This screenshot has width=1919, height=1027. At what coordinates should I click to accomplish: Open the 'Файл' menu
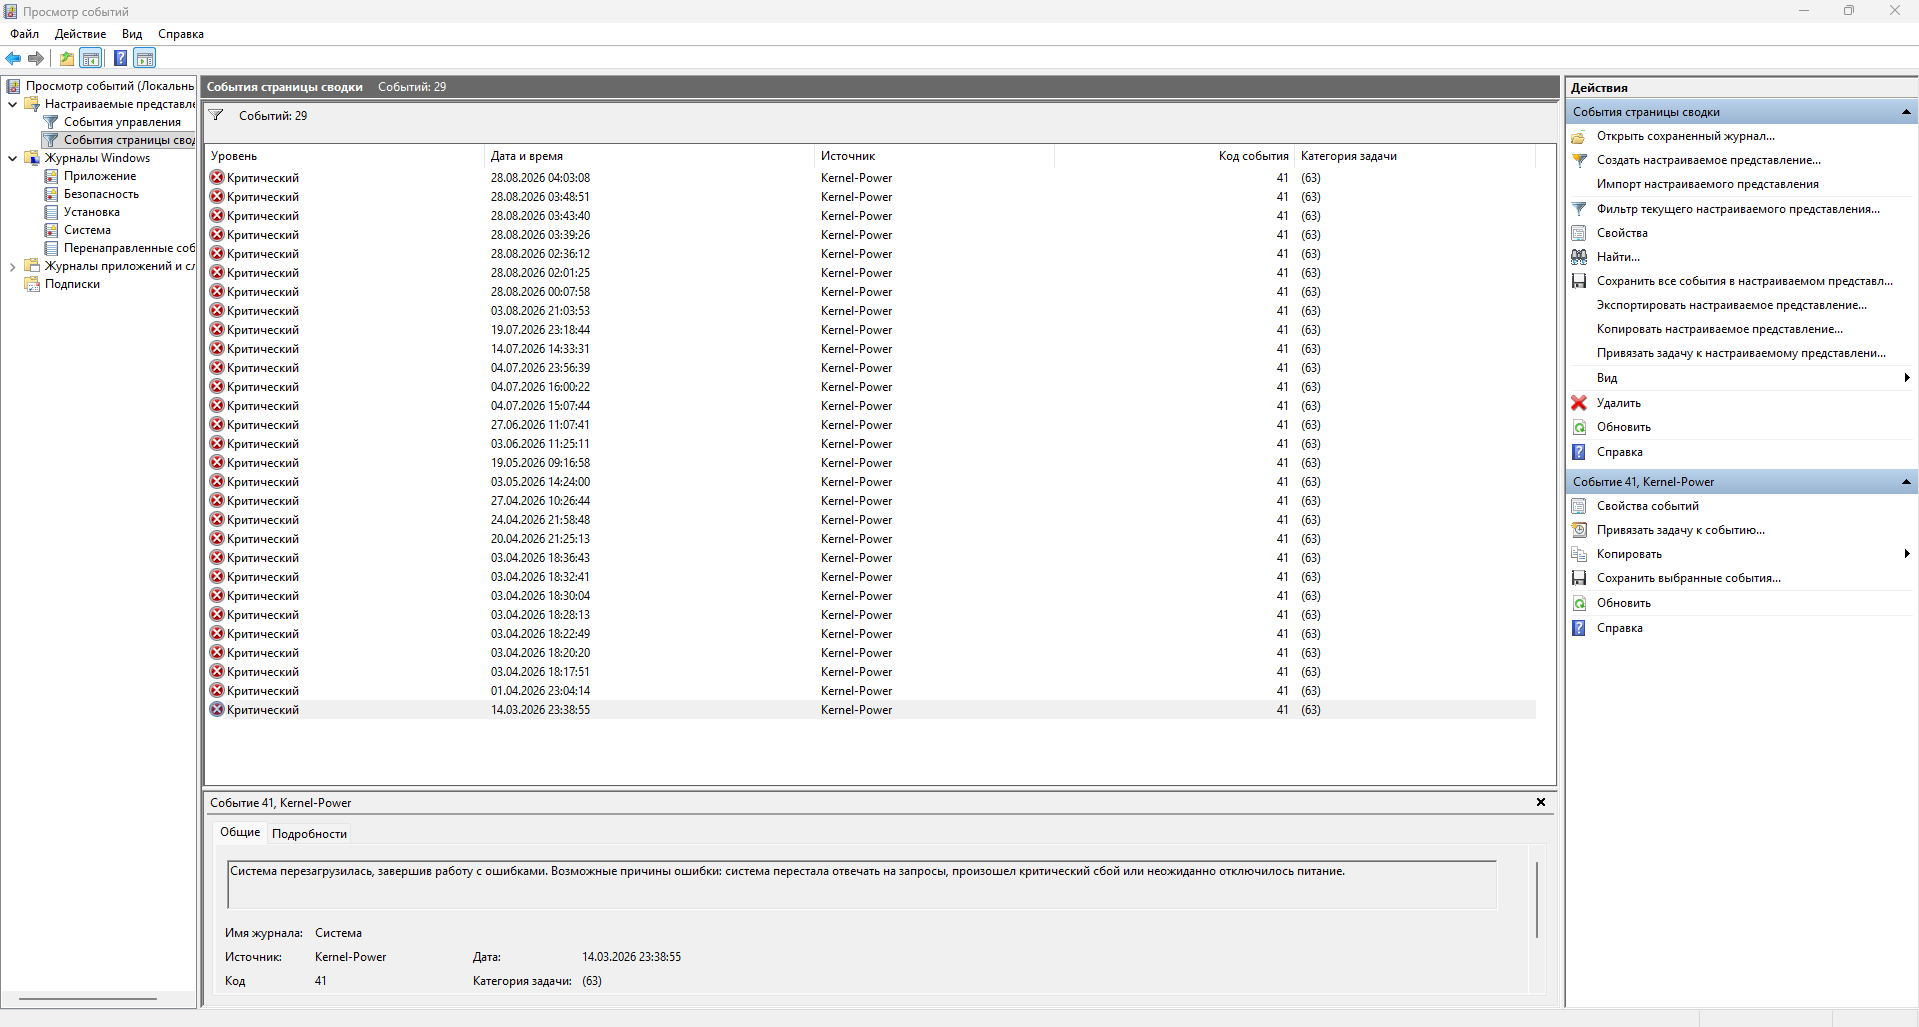[25, 34]
